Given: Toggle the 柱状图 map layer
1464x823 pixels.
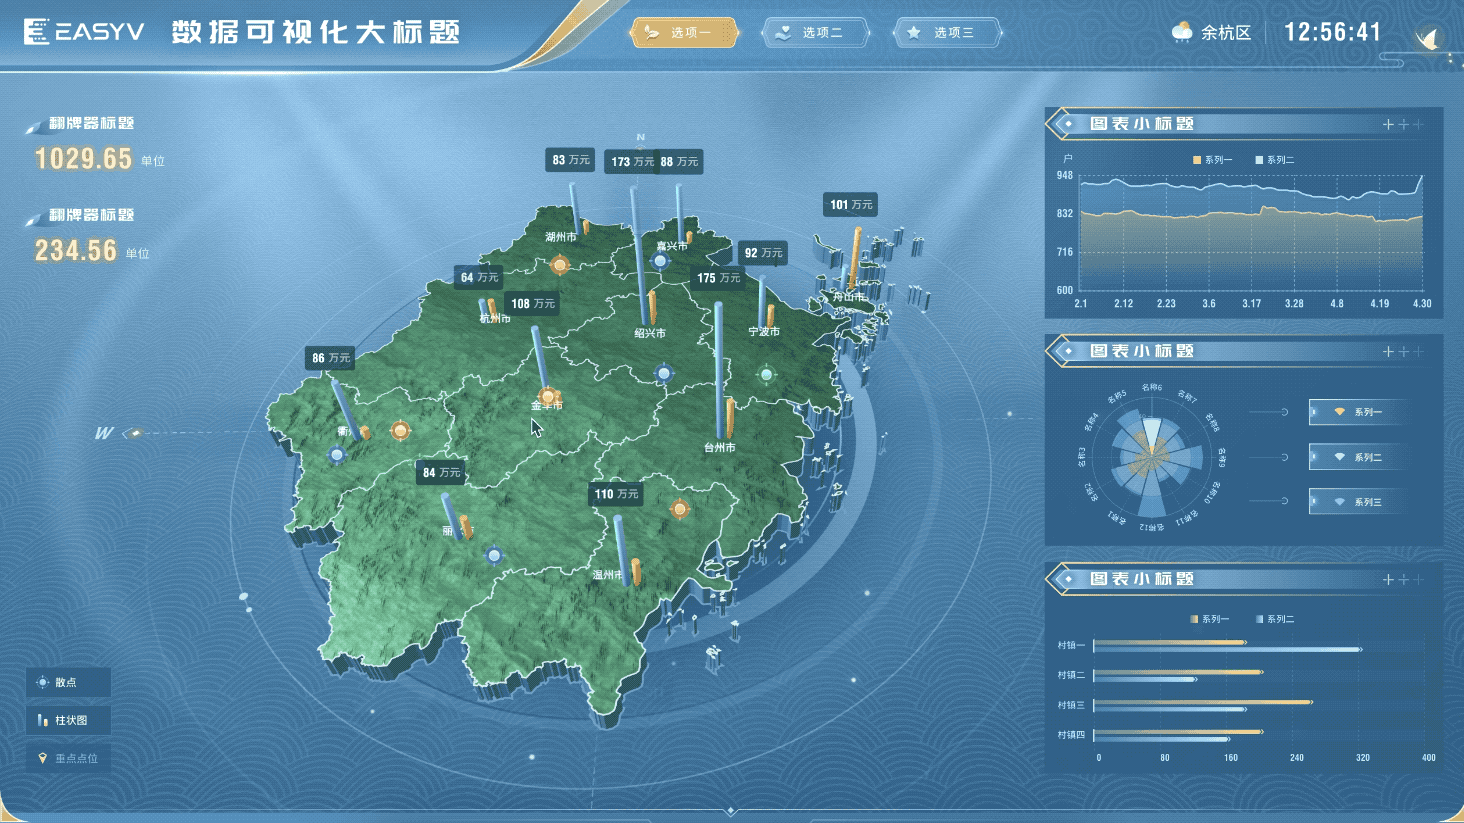Looking at the screenshot, I should tap(68, 720).
